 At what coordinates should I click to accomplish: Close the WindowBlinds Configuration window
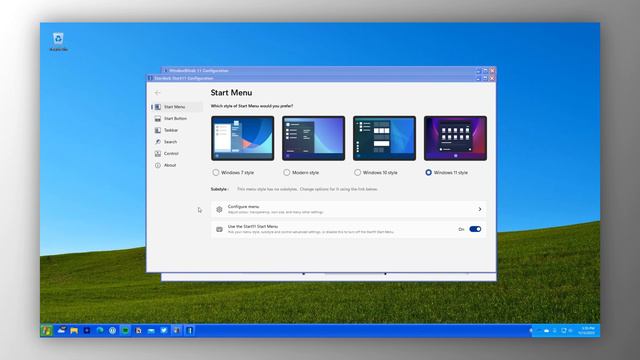pos(492,71)
